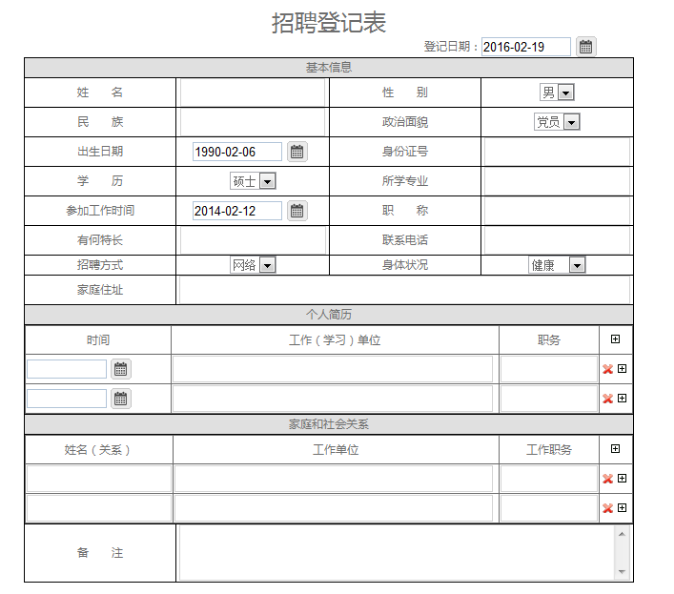Click 参加工作时间 field showing 2014-02-12
The image size is (674, 594).
click(x=237, y=211)
